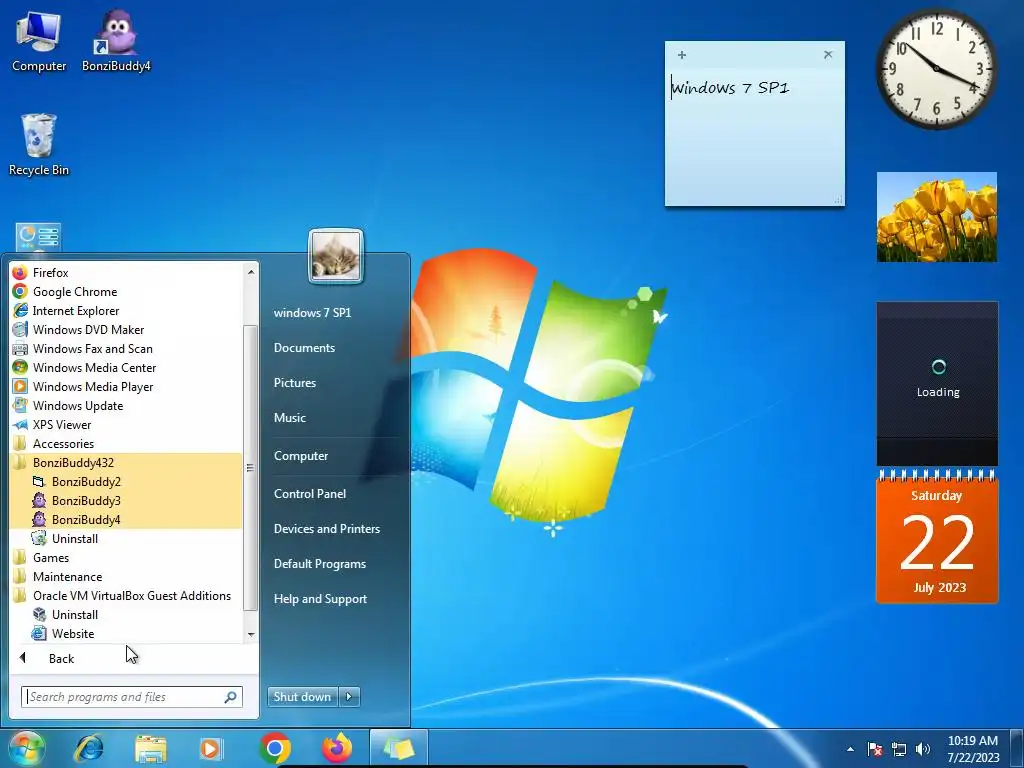The width and height of the screenshot is (1024, 768).
Task: Switch to Sticky Notes taskbar button
Action: [x=399, y=748]
